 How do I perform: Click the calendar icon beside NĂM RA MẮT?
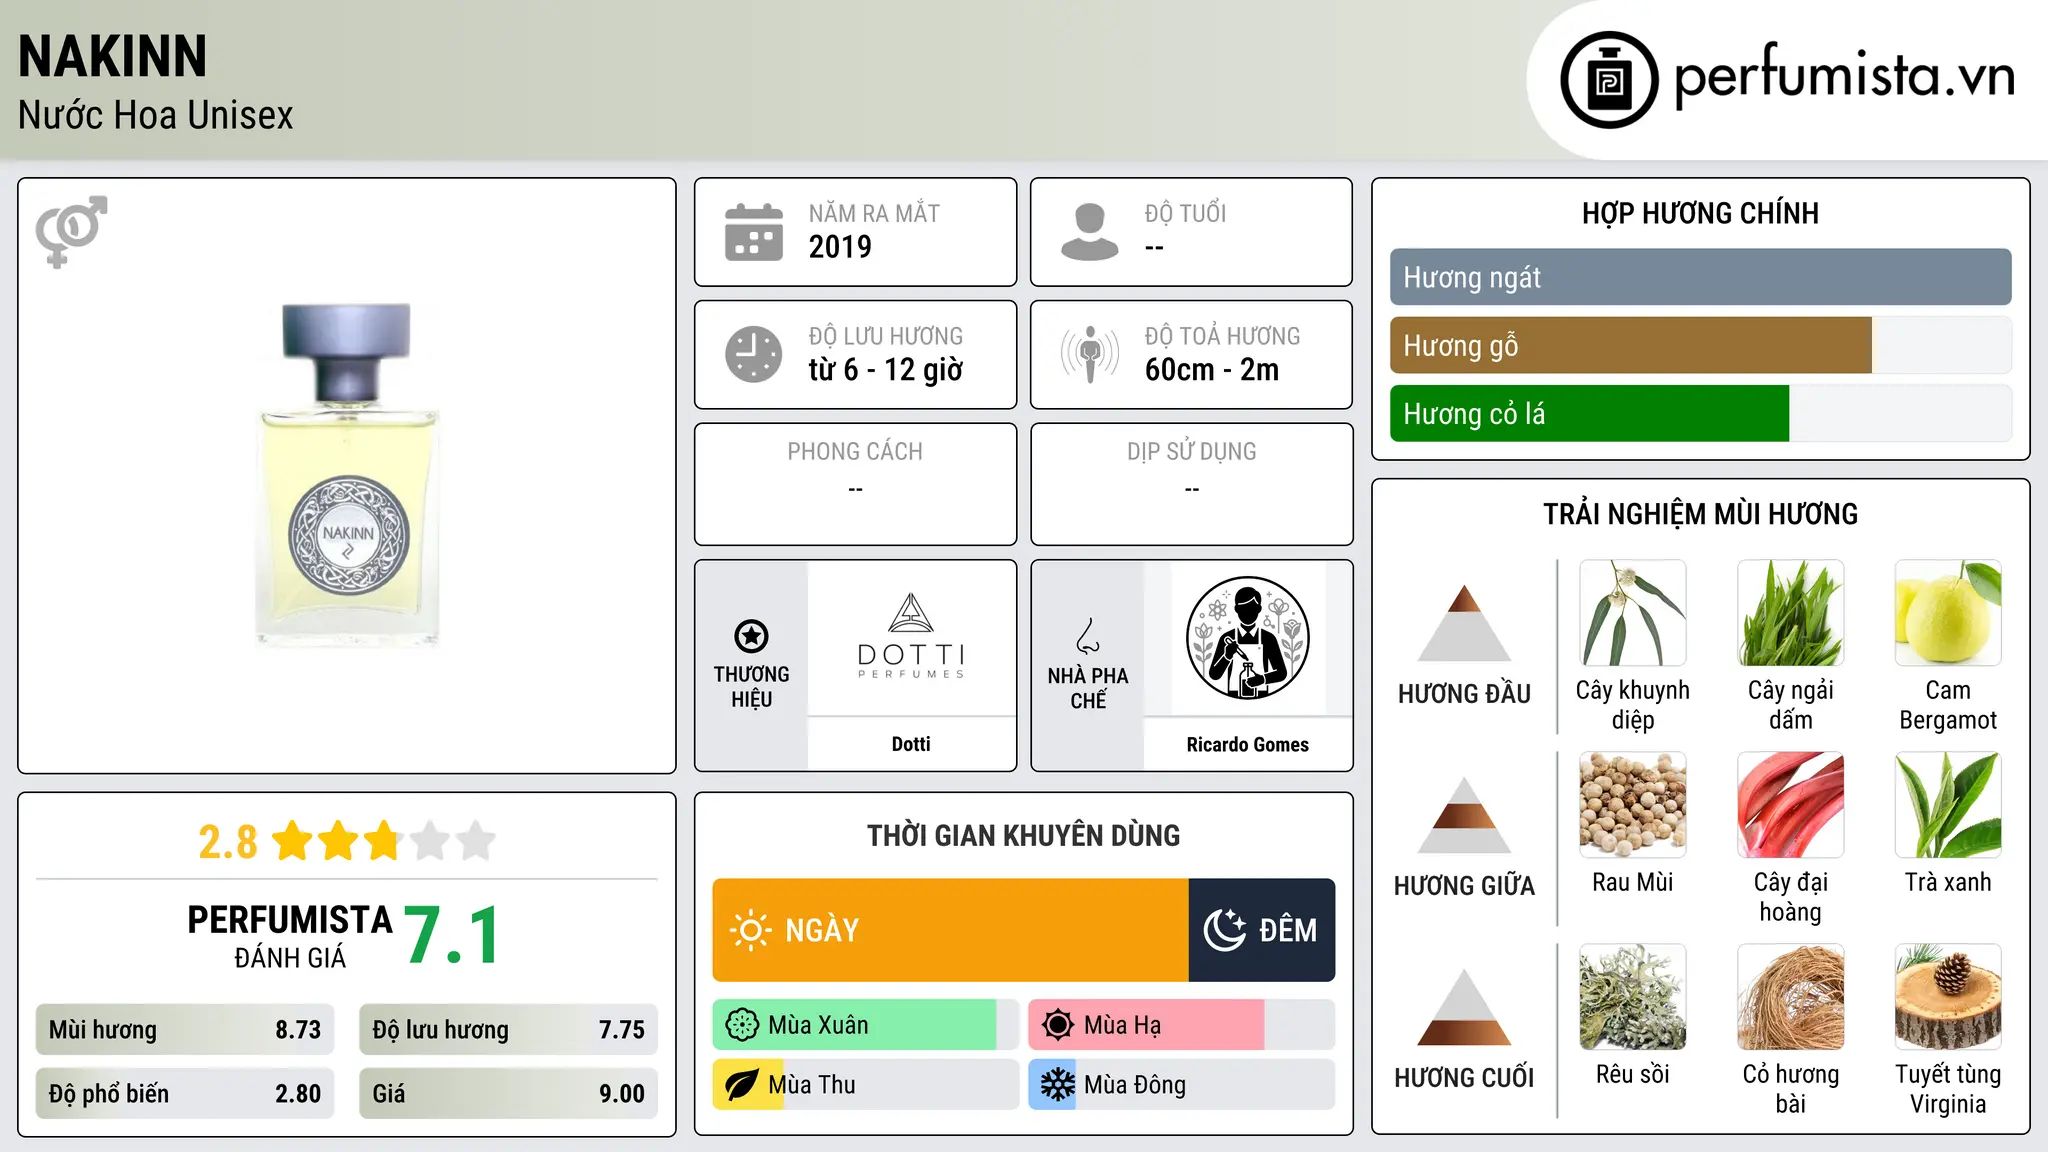[754, 232]
